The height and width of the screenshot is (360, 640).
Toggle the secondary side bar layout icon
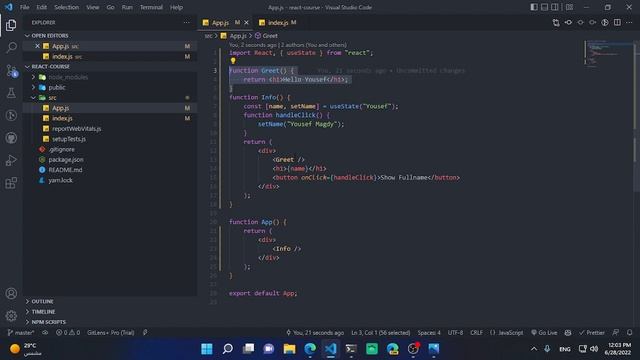coord(555,7)
